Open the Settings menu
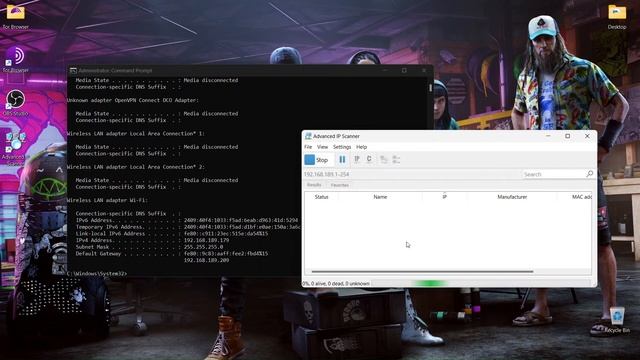 [x=342, y=147]
